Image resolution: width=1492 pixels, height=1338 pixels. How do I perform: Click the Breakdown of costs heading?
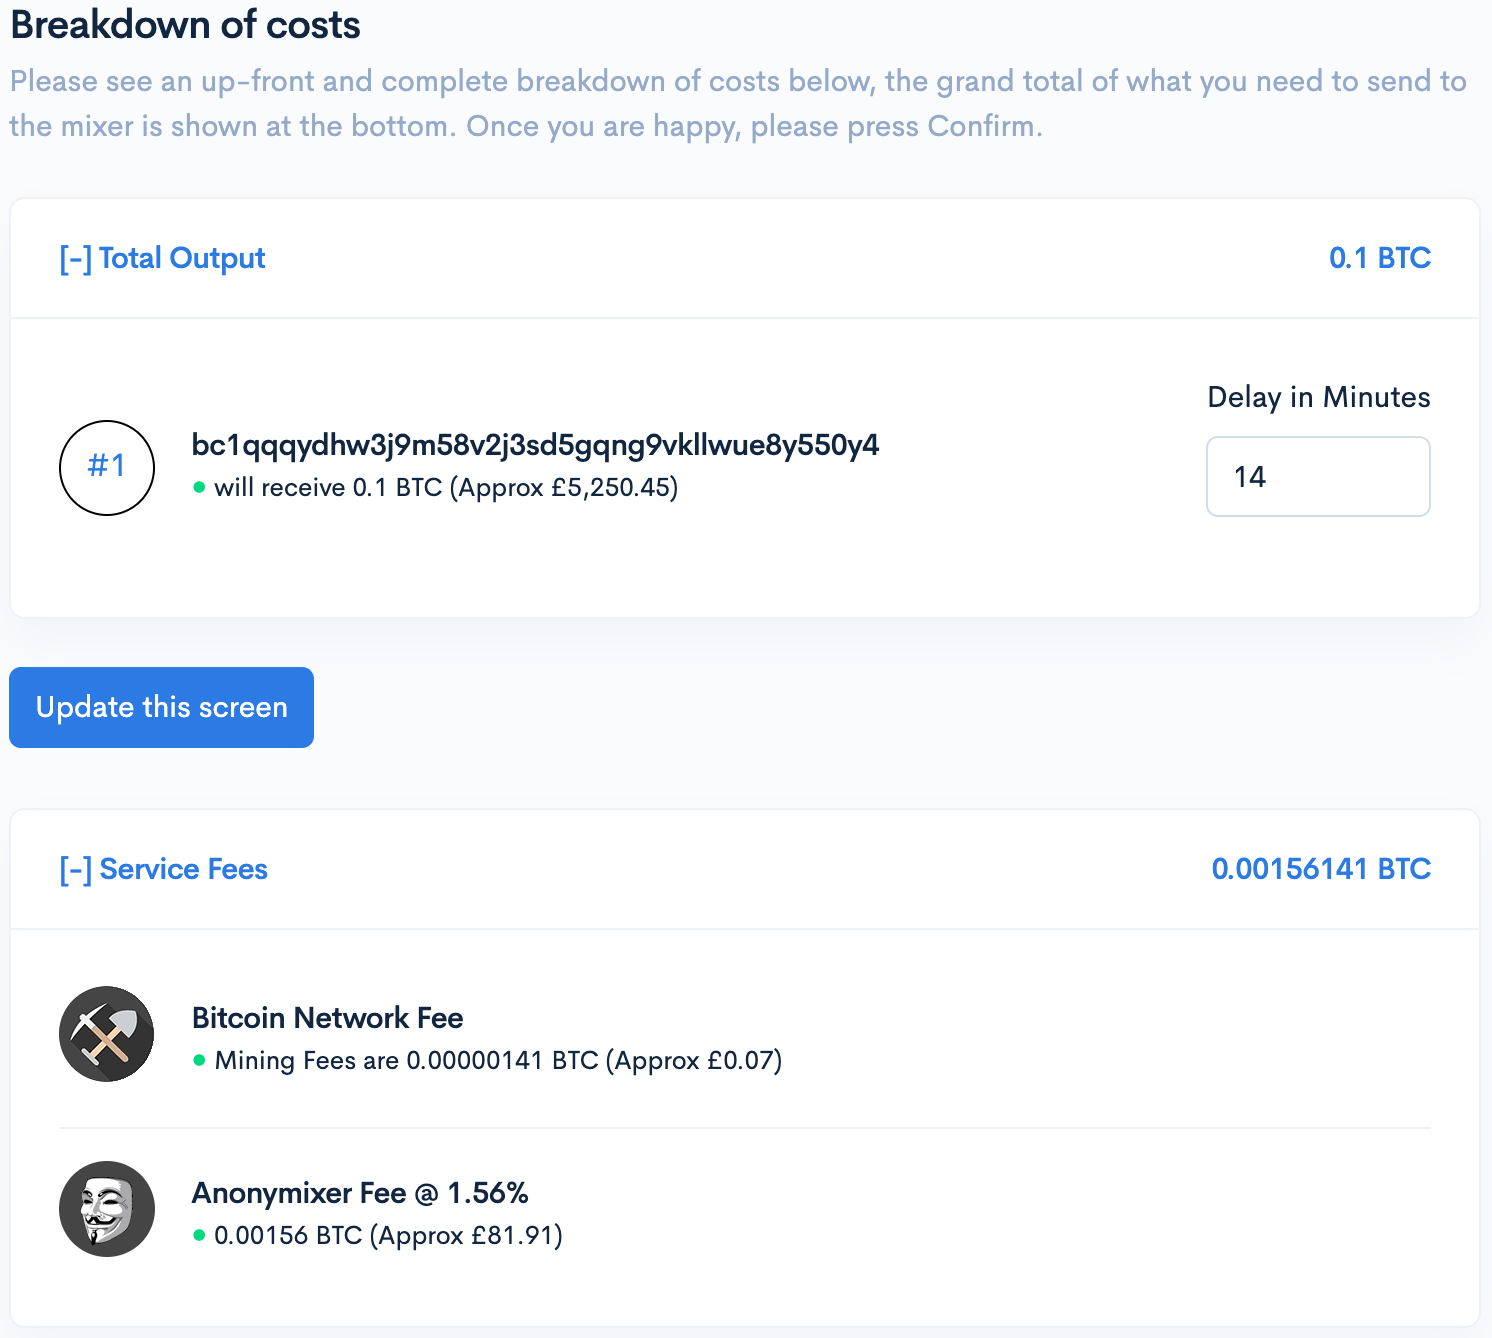point(185,25)
